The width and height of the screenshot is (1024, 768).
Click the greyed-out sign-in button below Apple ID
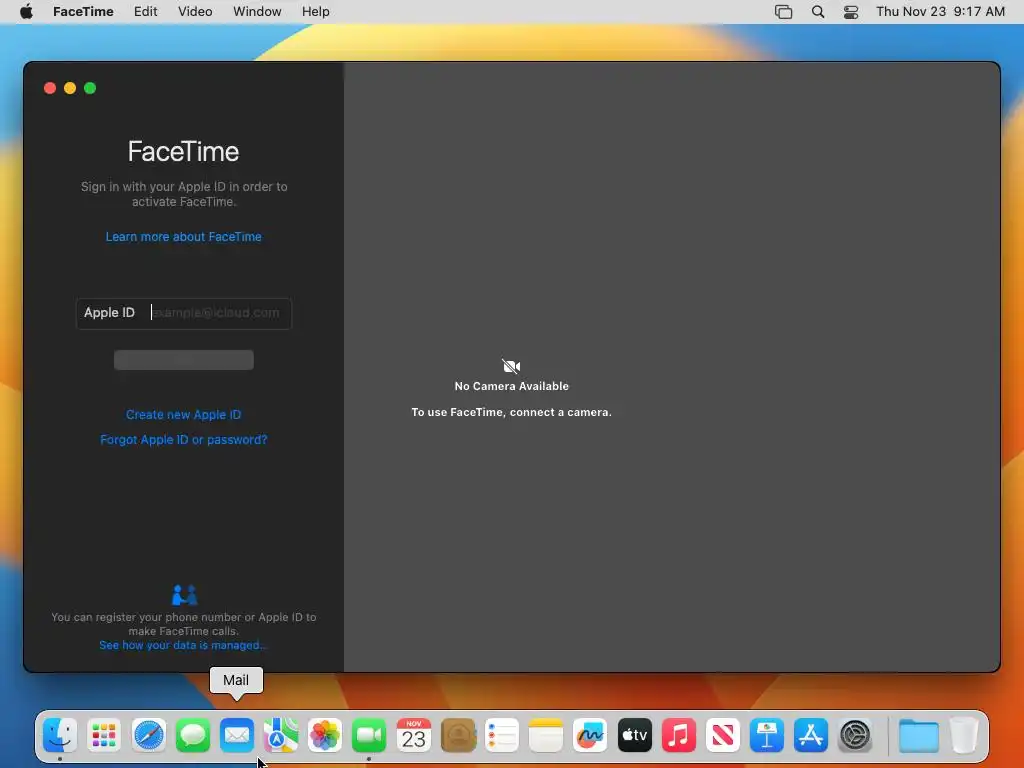click(184, 360)
